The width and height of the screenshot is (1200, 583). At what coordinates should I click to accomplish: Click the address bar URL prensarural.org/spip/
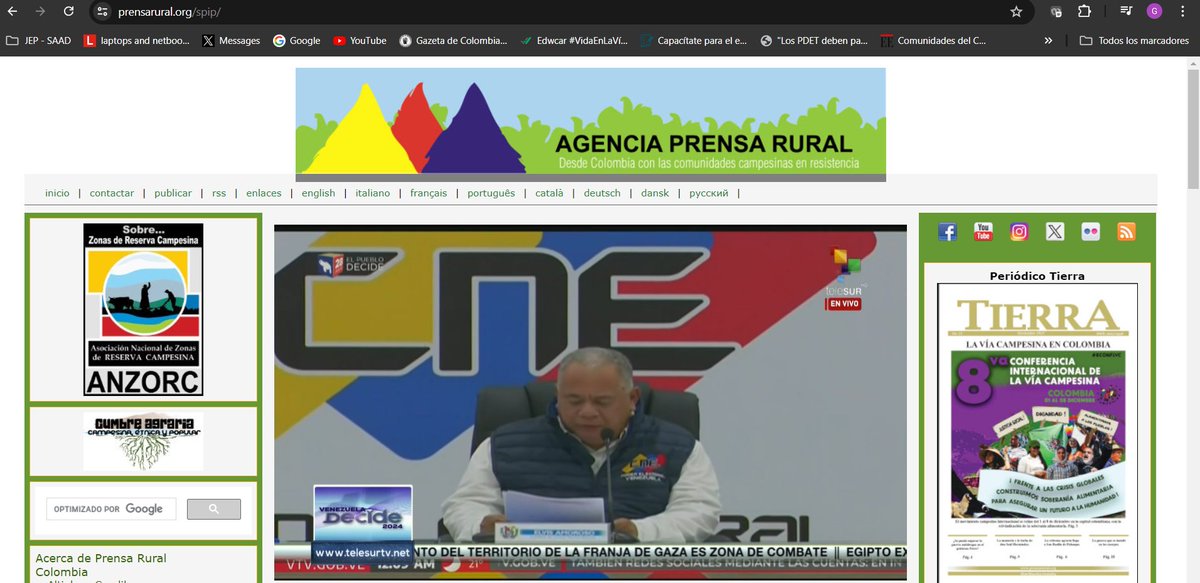(168, 12)
